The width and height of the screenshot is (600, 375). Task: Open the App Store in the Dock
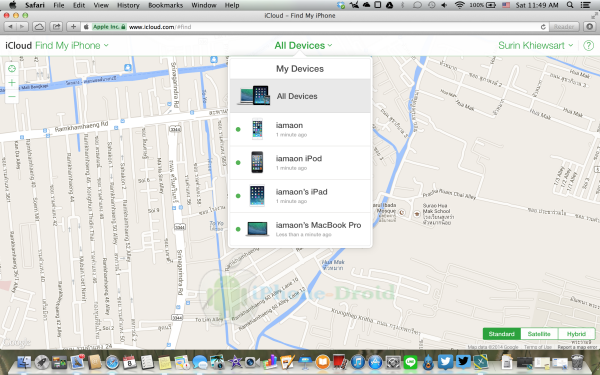click(375, 362)
